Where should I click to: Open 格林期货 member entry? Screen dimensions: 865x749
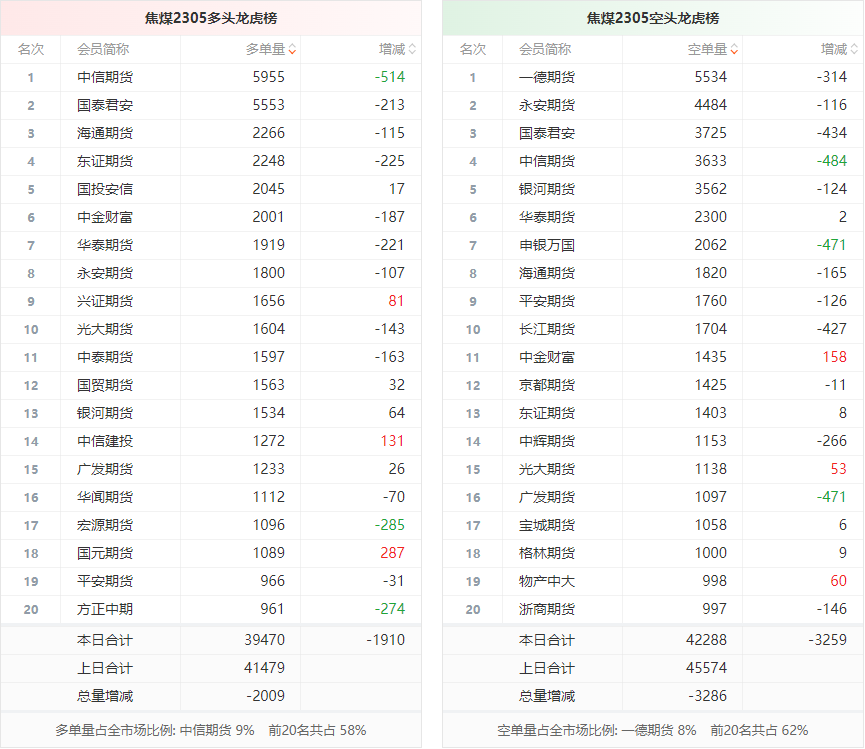pos(547,553)
